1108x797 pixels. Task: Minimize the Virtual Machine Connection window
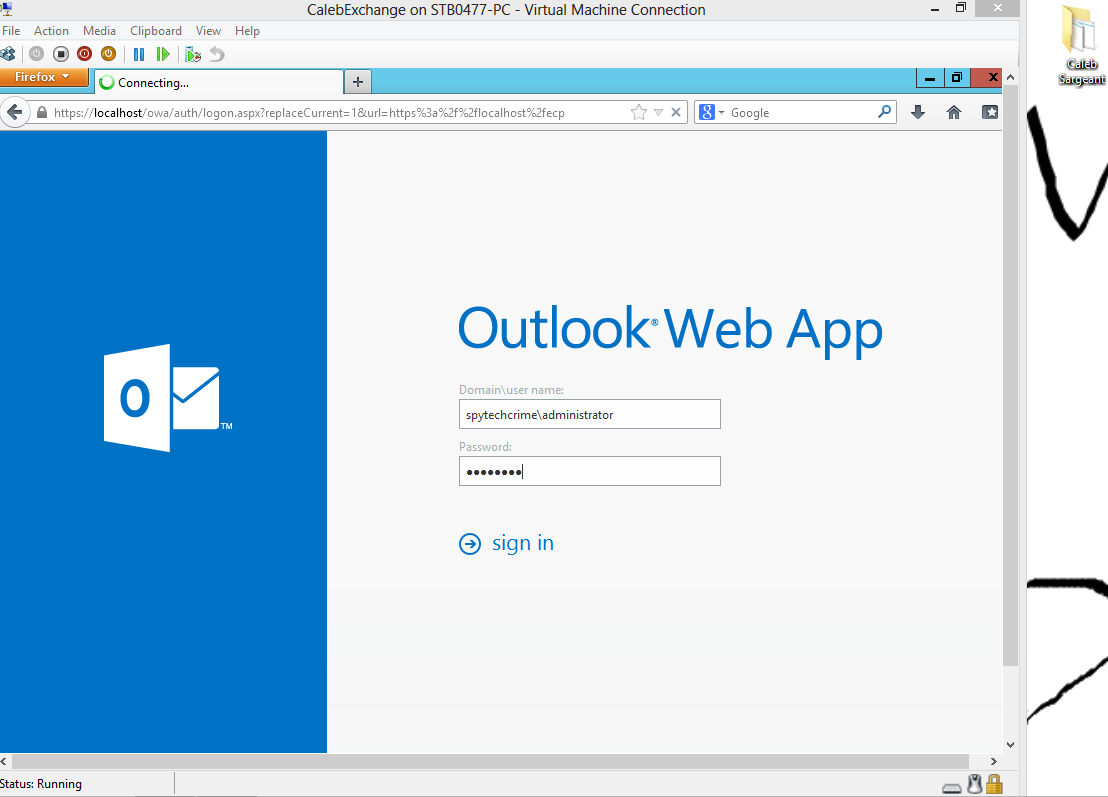click(935, 9)
